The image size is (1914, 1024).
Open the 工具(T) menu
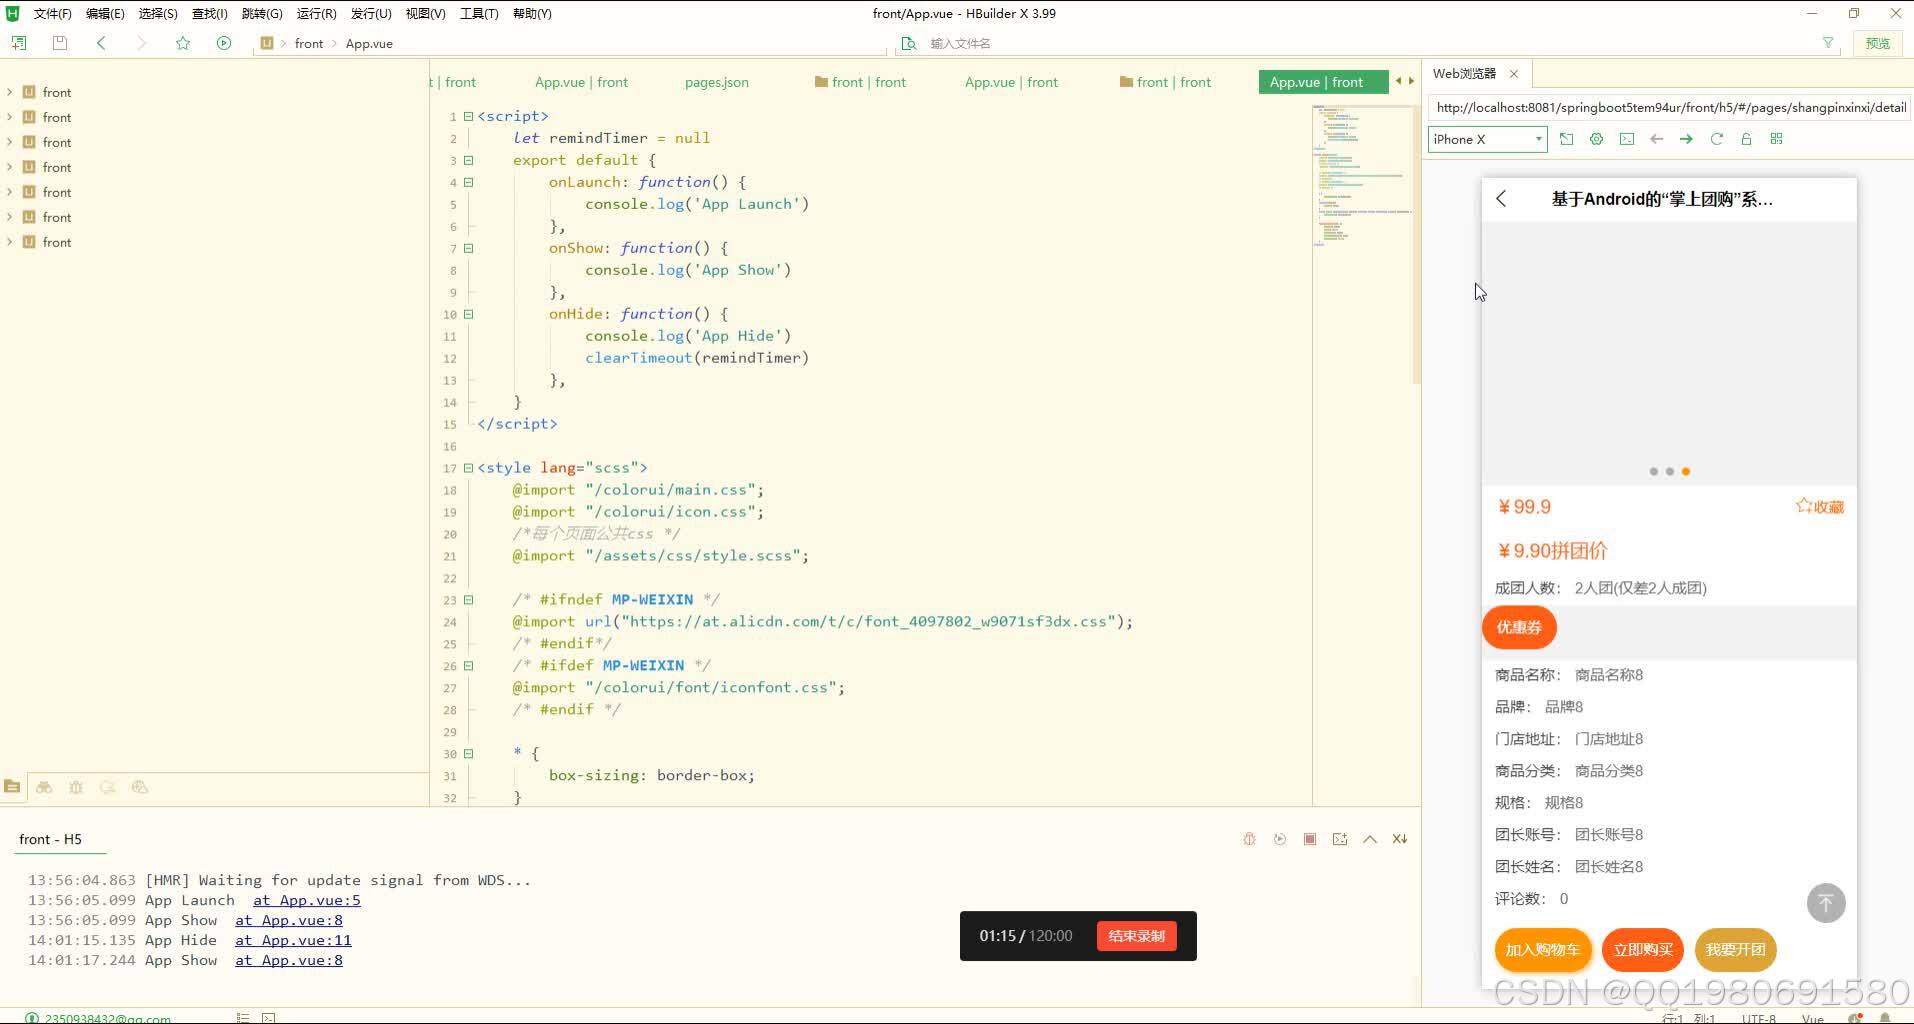pyautogui.click(x=479, y=13)
